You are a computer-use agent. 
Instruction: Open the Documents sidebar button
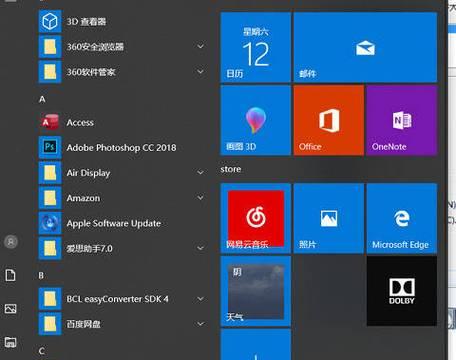click(10, 275)
